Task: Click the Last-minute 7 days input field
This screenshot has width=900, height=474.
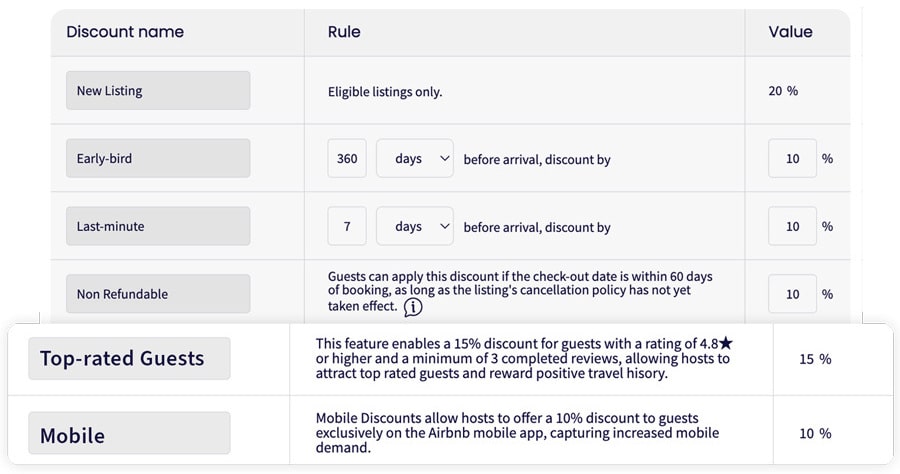Action: pyautogui.click(x=347, y=226)
